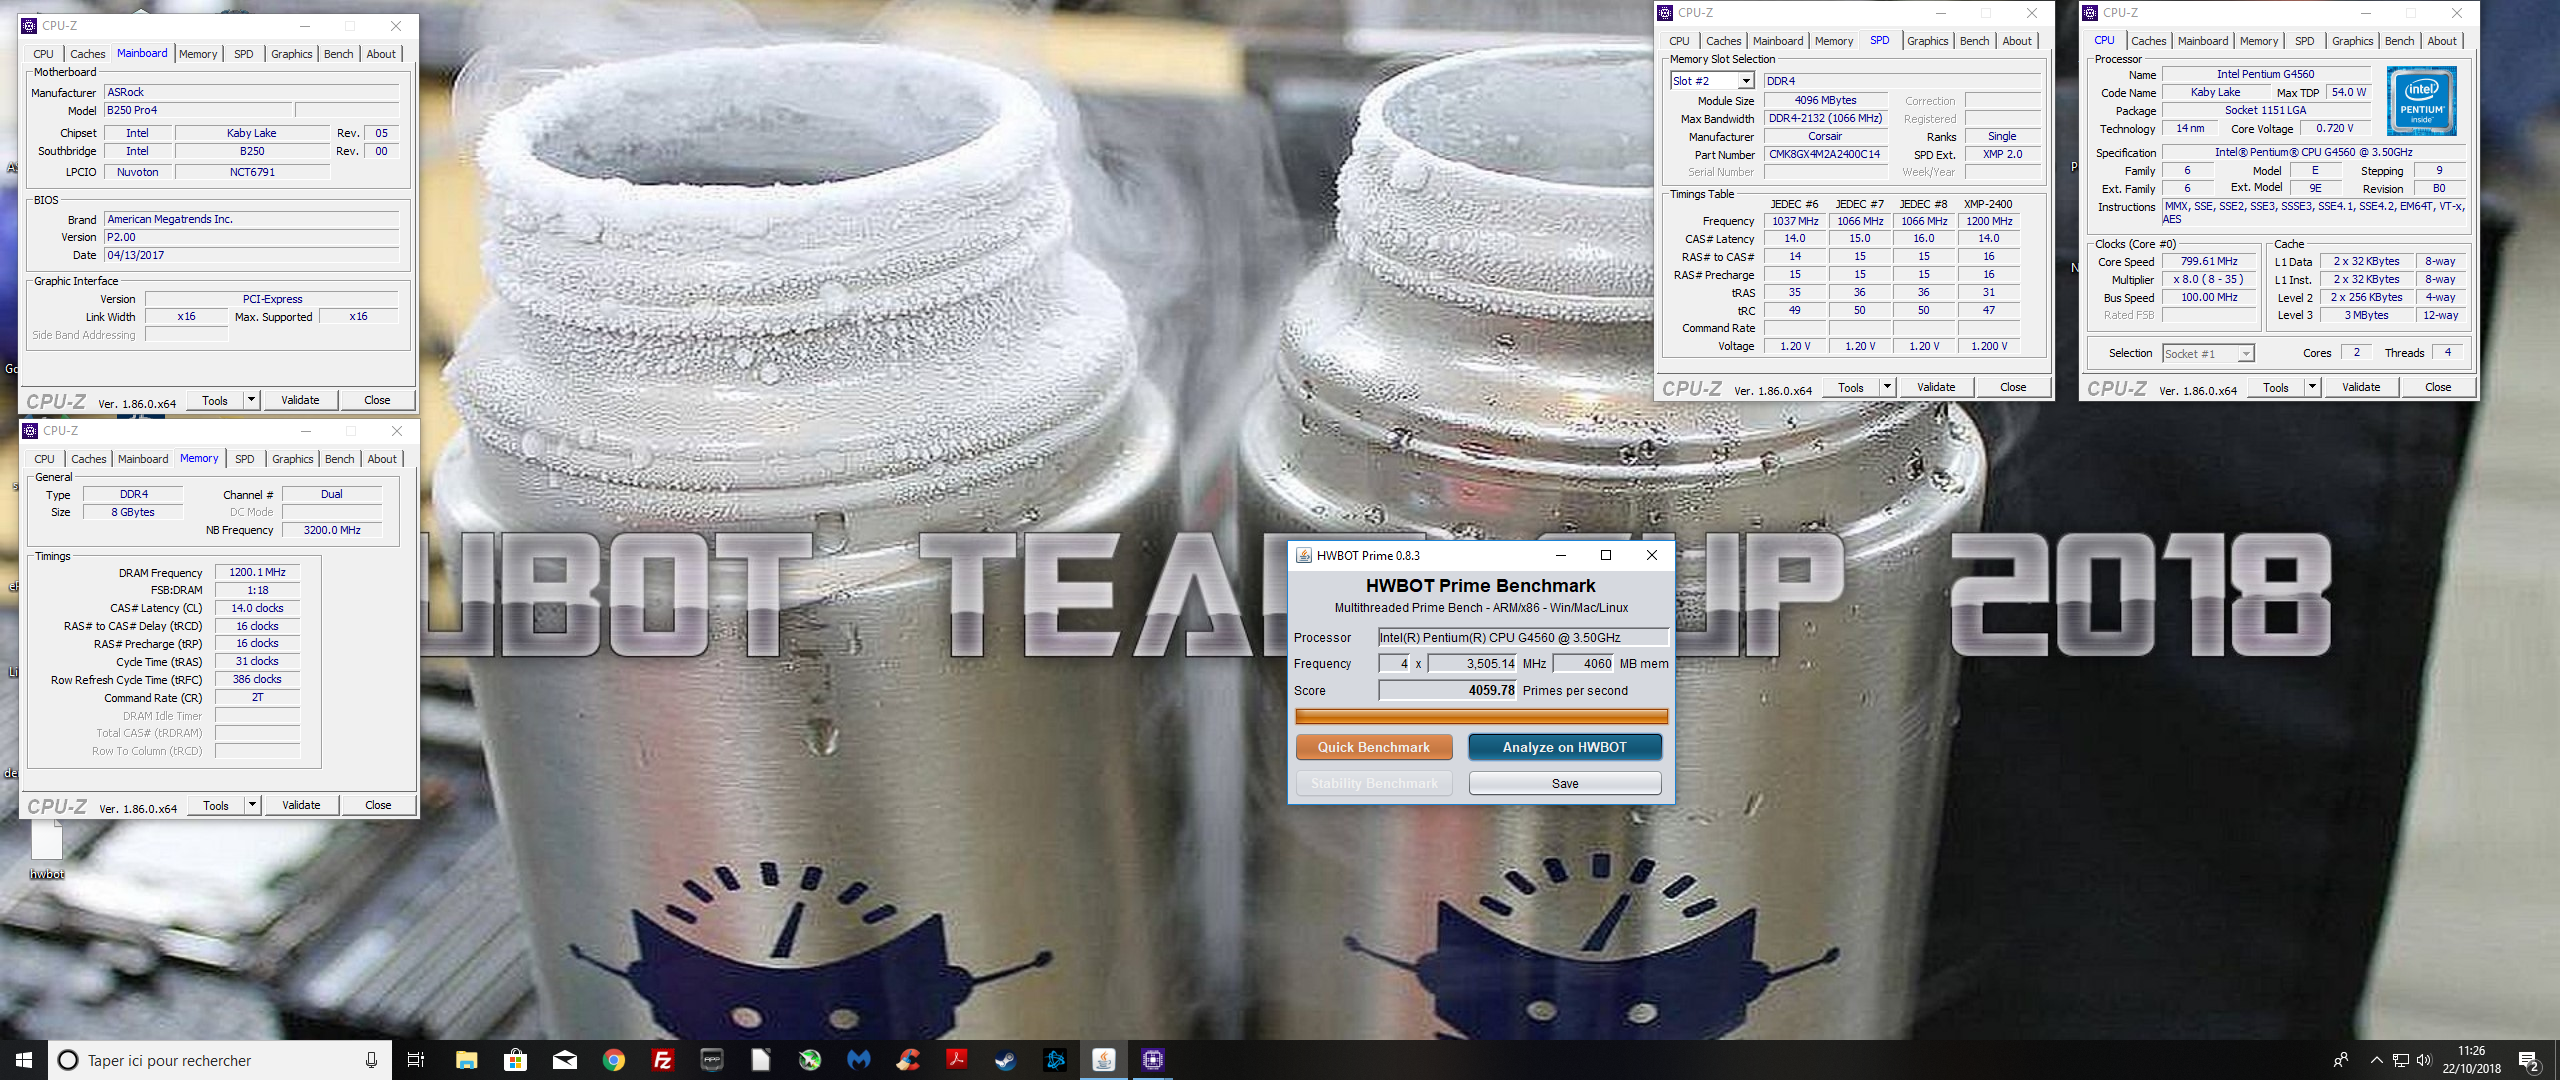
Task: Click the microphone icon in search box
Action: click(x=371, y=1060)
